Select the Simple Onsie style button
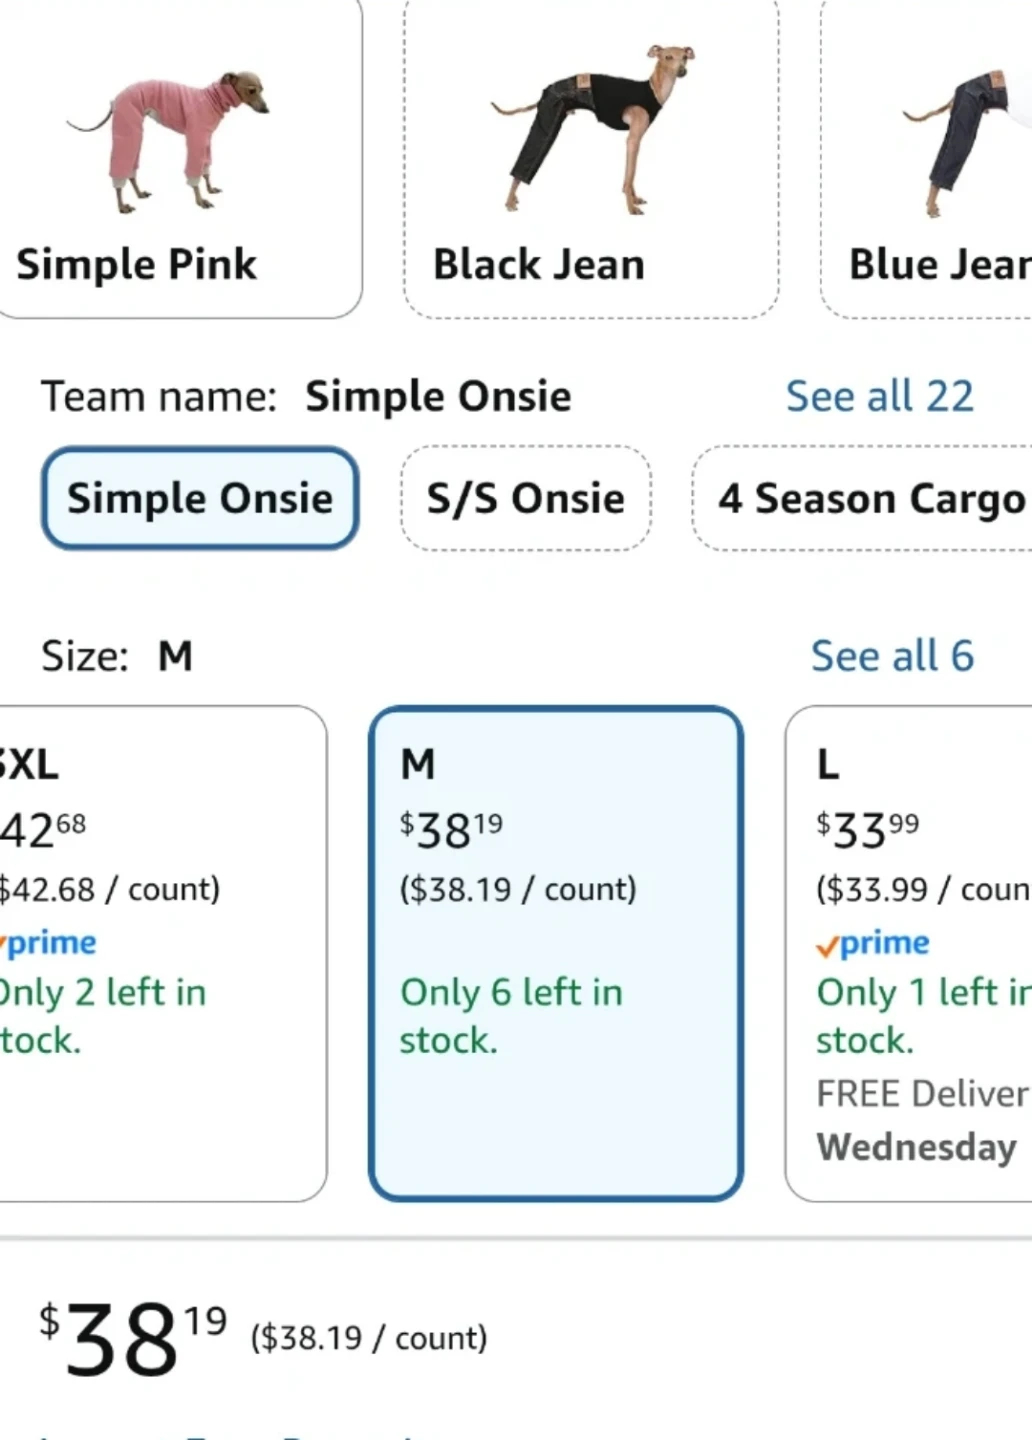Image resolution: width=1032 pixels, height=1440 pixels. pos(200,498)
